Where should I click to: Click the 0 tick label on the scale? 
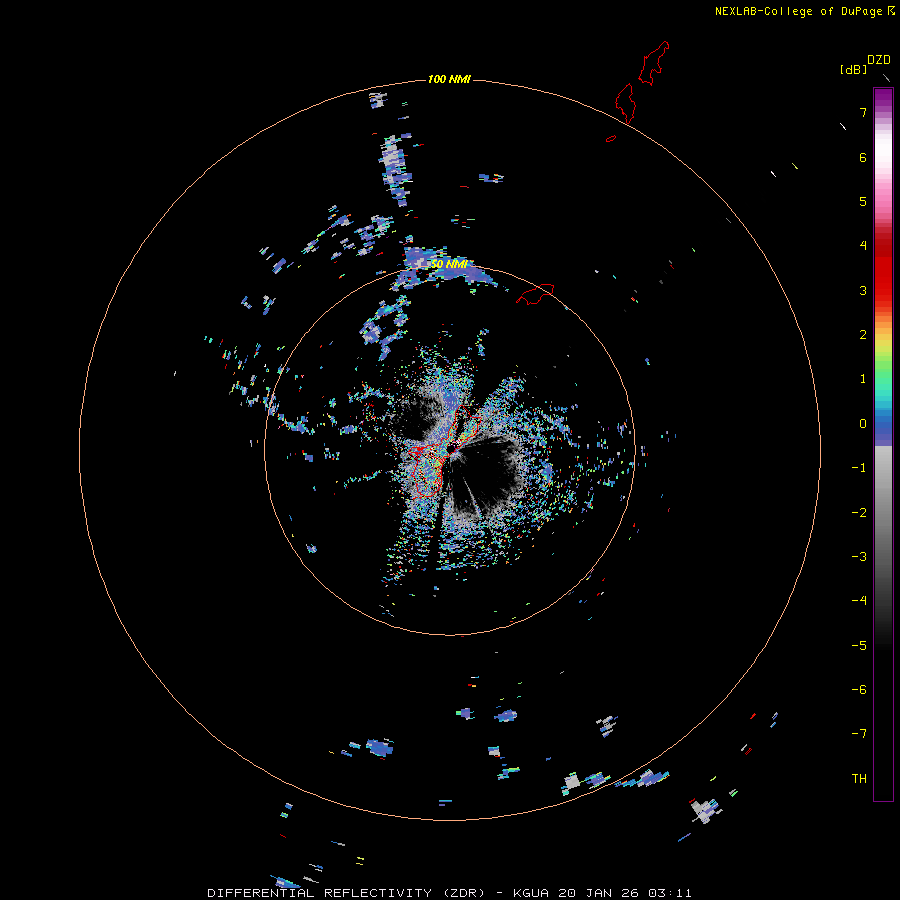pos(863,424)
